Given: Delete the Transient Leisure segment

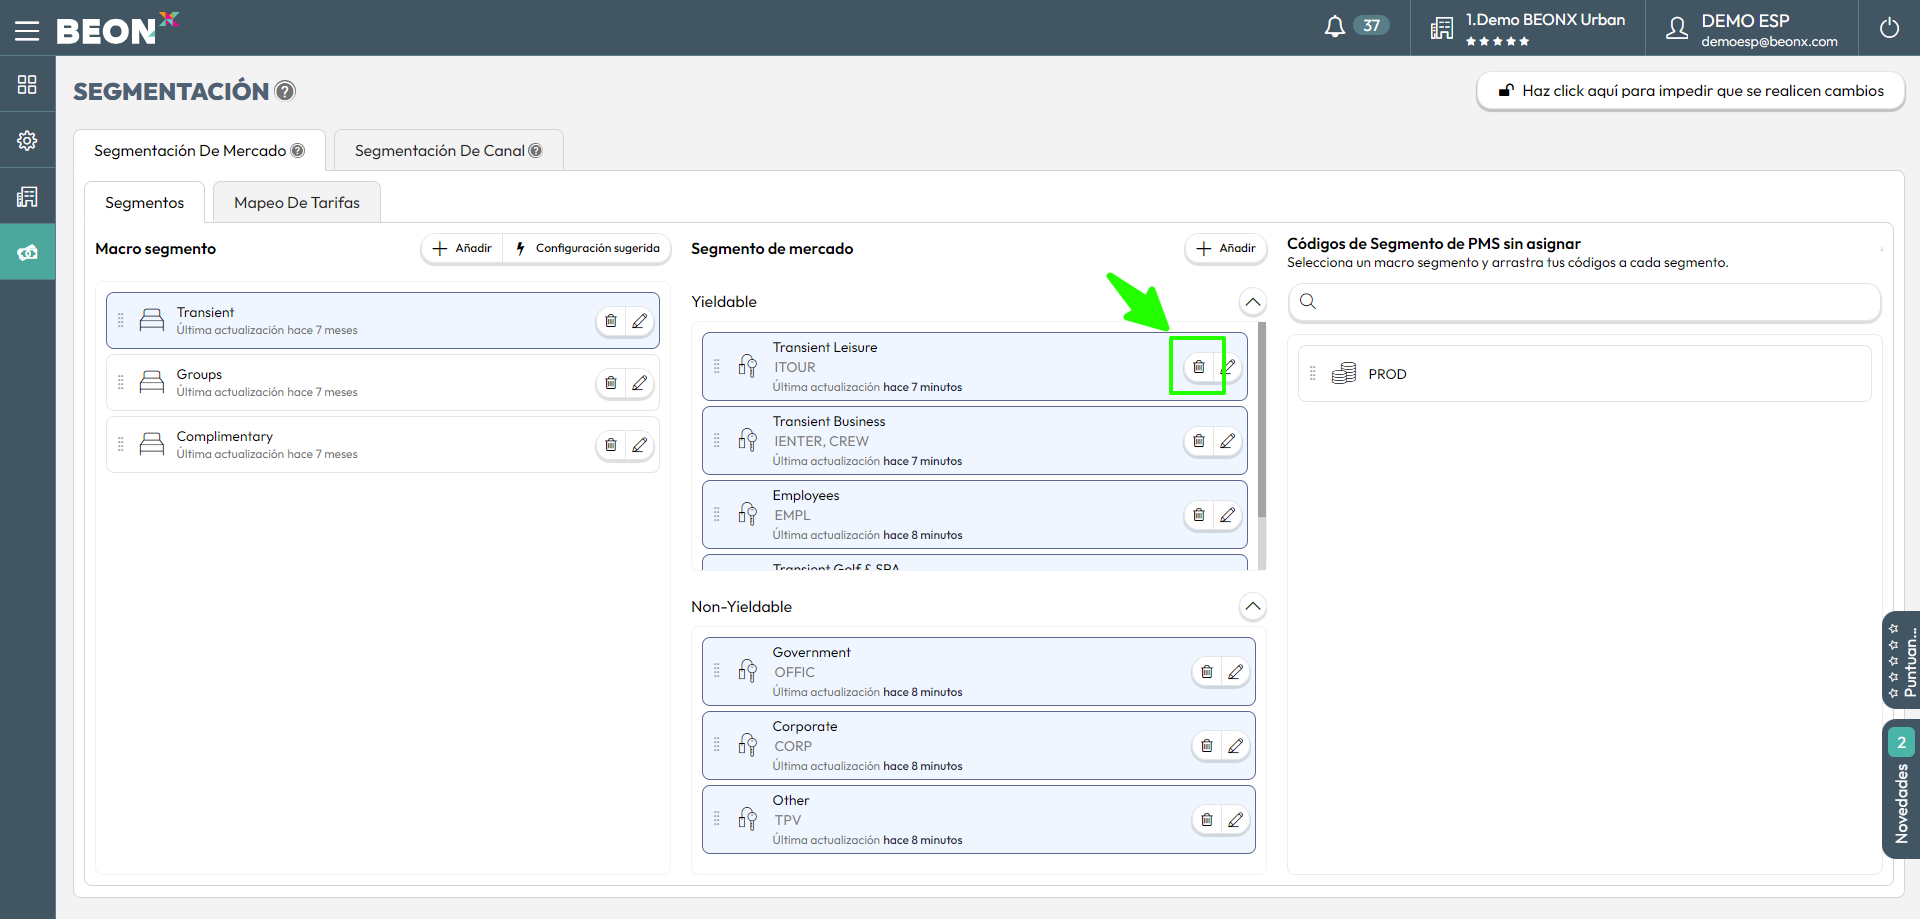Looking at the screenshot, I should (1198, 367).
